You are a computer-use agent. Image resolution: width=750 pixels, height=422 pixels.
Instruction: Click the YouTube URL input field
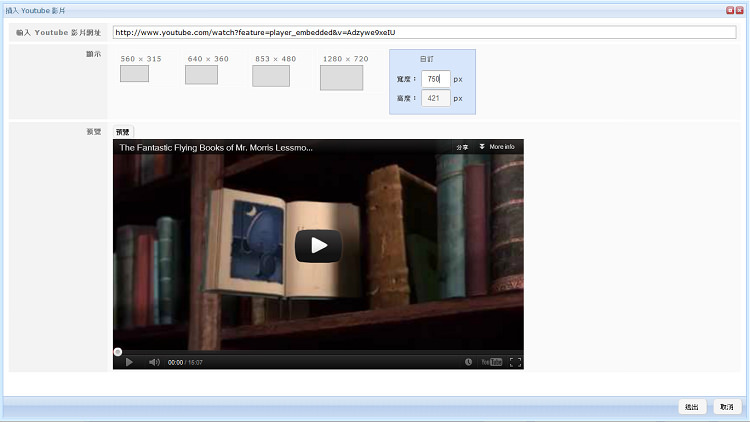425,33
